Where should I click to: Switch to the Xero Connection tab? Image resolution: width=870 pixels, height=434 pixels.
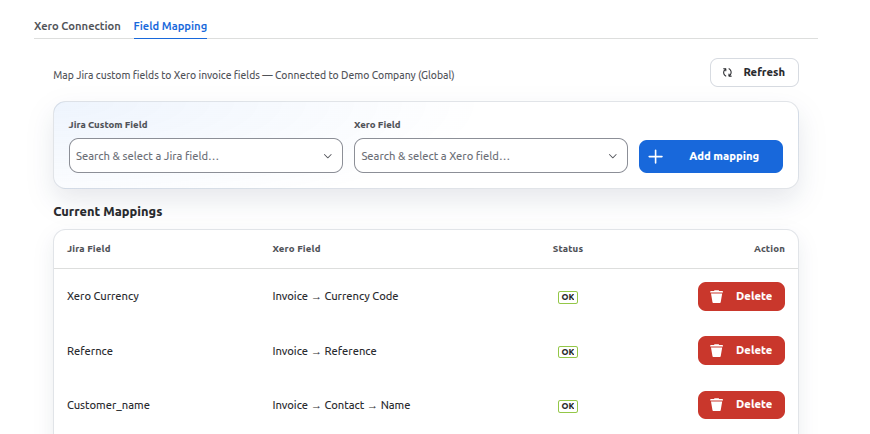[77, 26]
